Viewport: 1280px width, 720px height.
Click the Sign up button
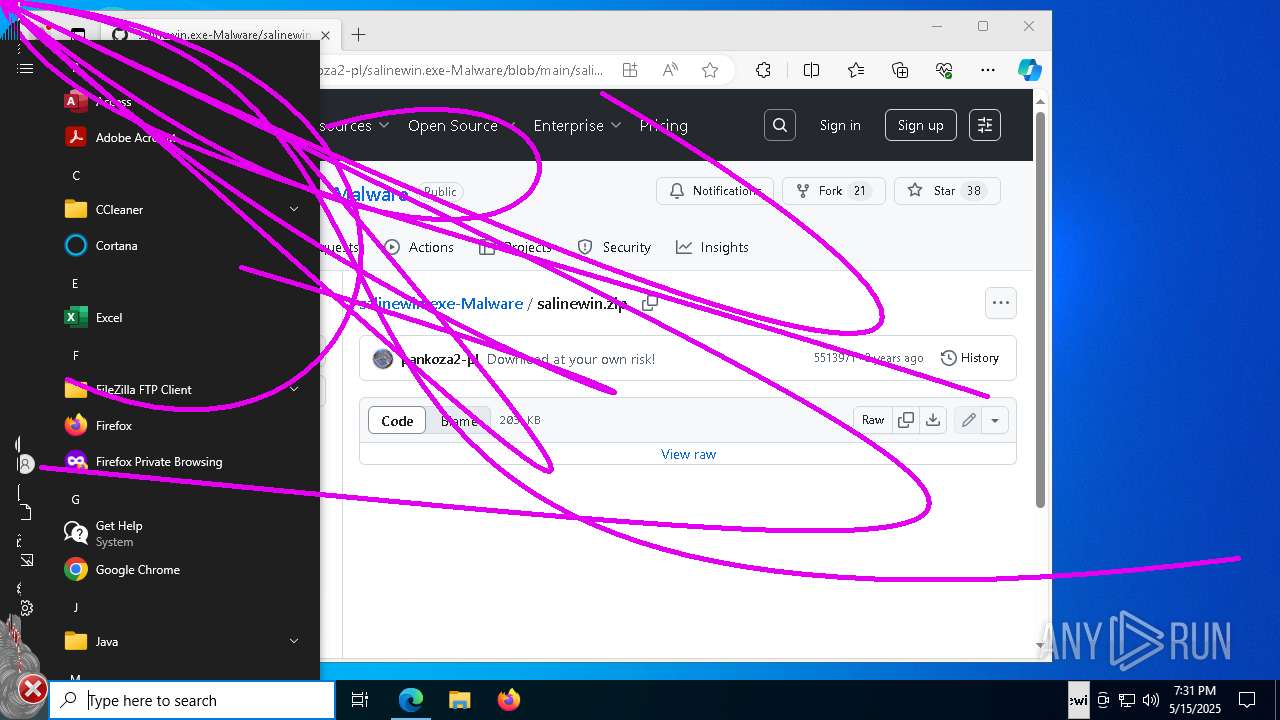point(920,125)
